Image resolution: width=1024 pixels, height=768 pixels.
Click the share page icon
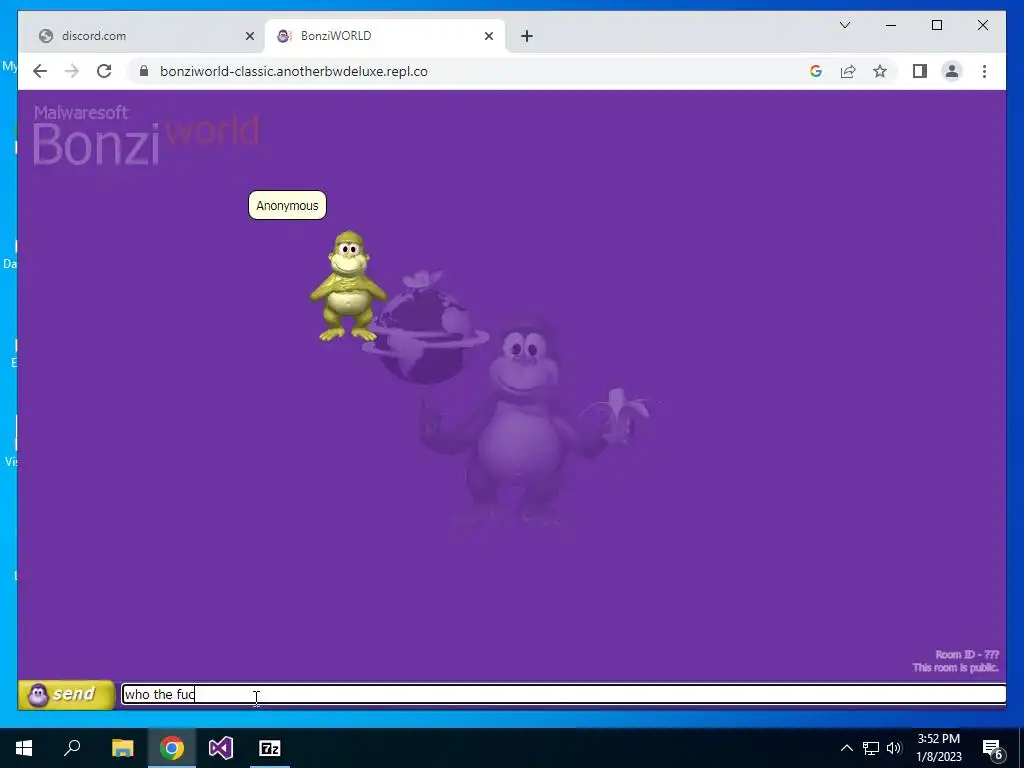(848, 71)
